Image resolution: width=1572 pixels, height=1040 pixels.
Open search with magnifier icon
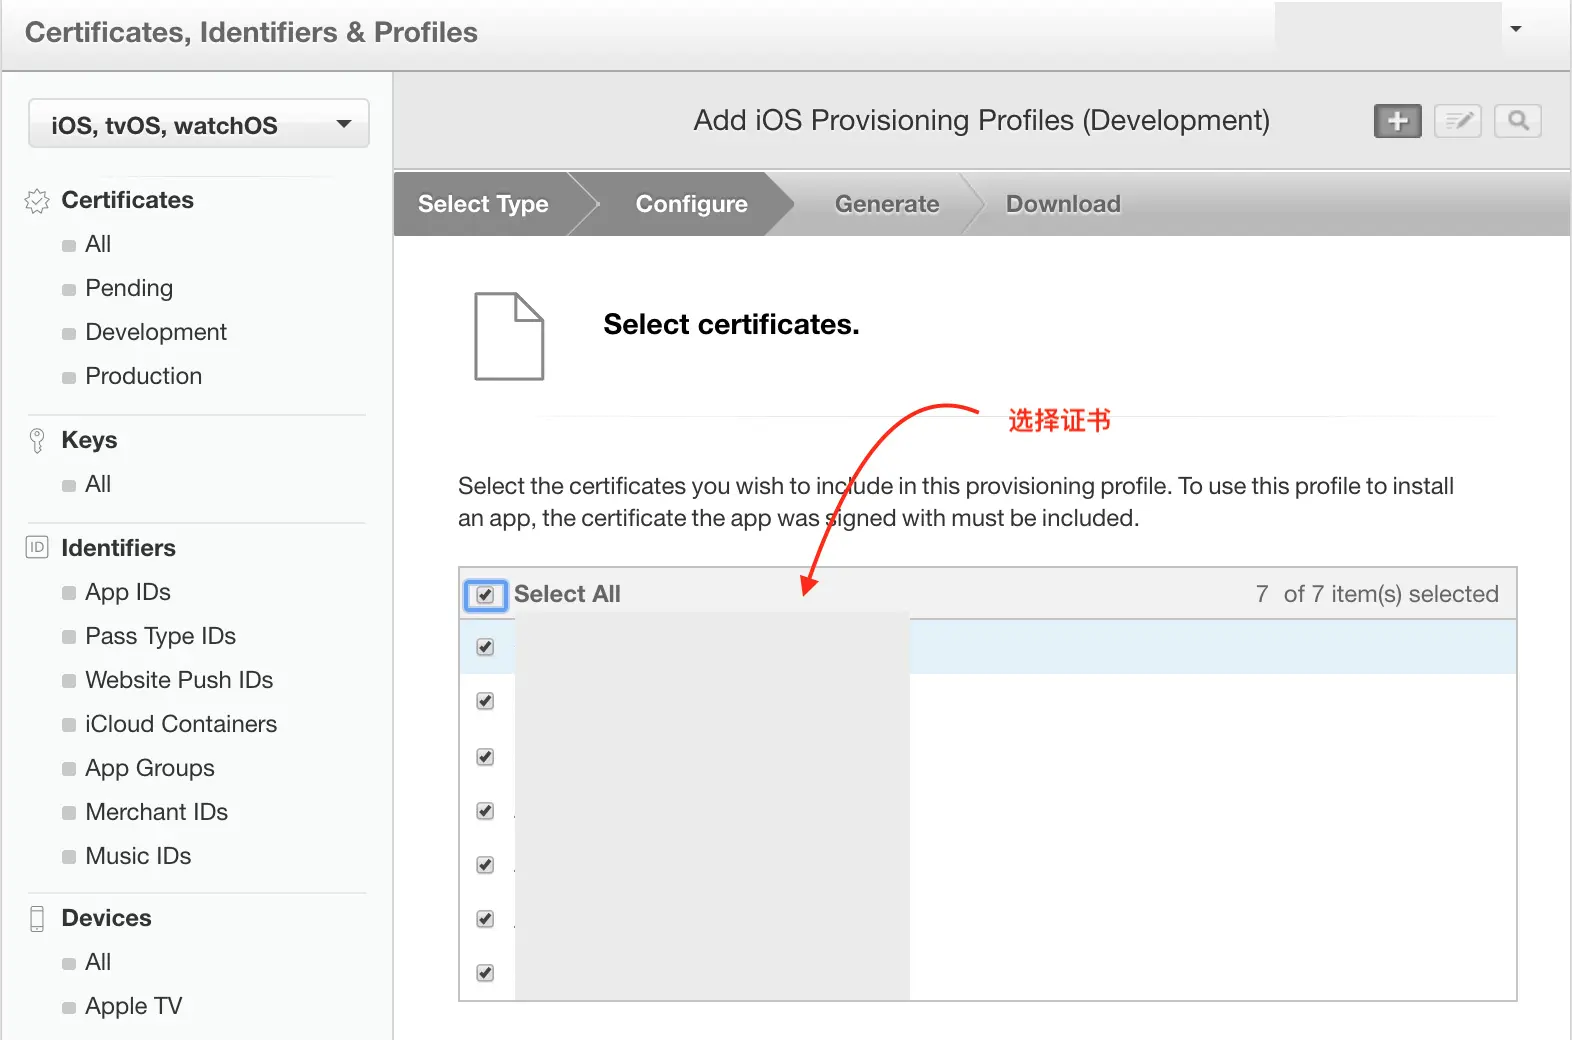(x=1517, y=121)
